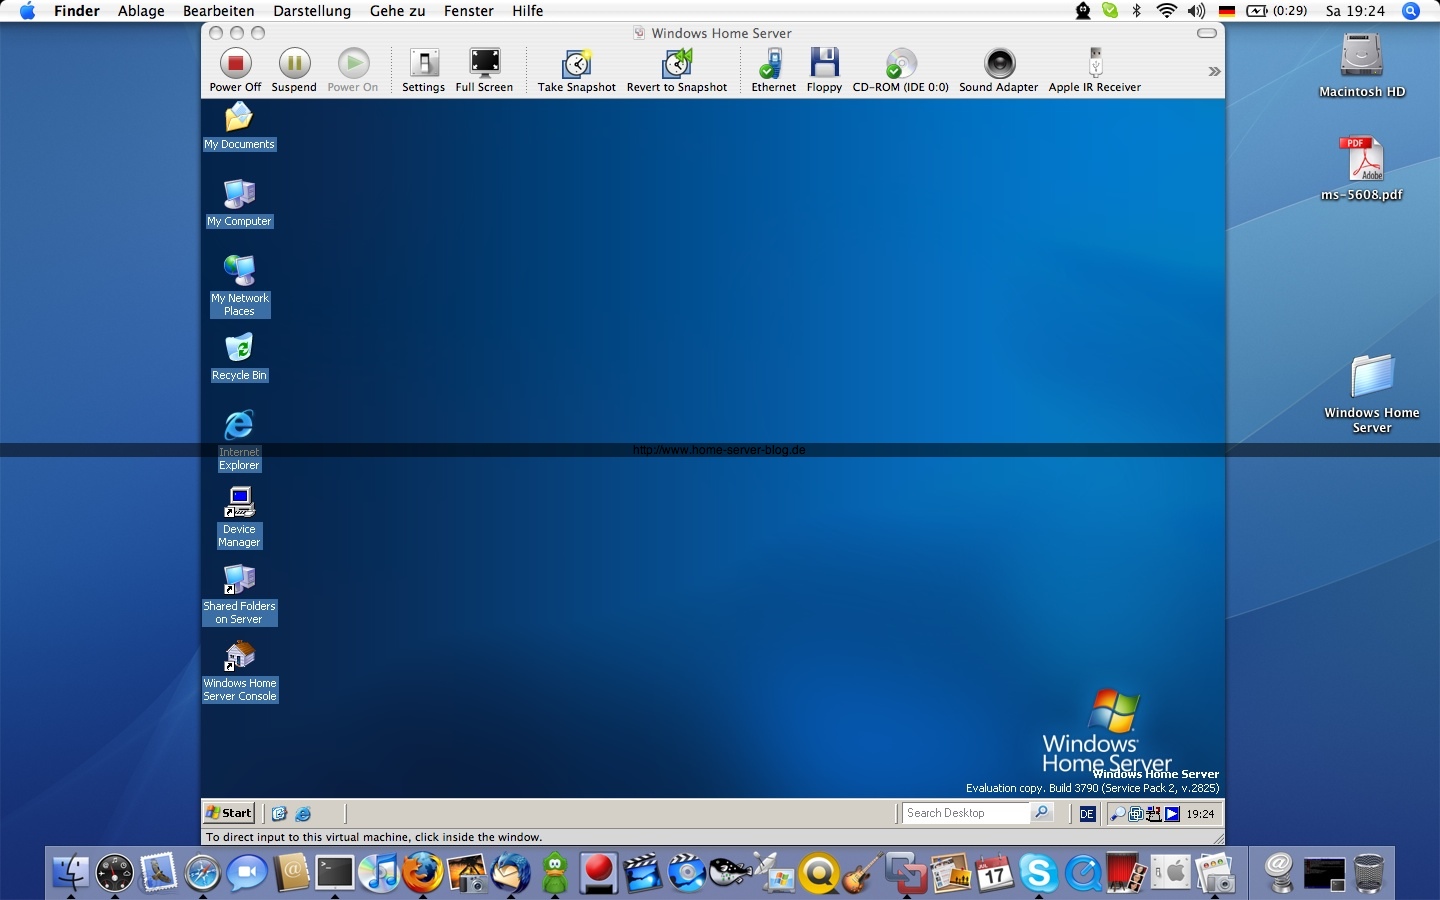Open DE language bar indicator
1440x900 pixels.
coord(1087,814)
